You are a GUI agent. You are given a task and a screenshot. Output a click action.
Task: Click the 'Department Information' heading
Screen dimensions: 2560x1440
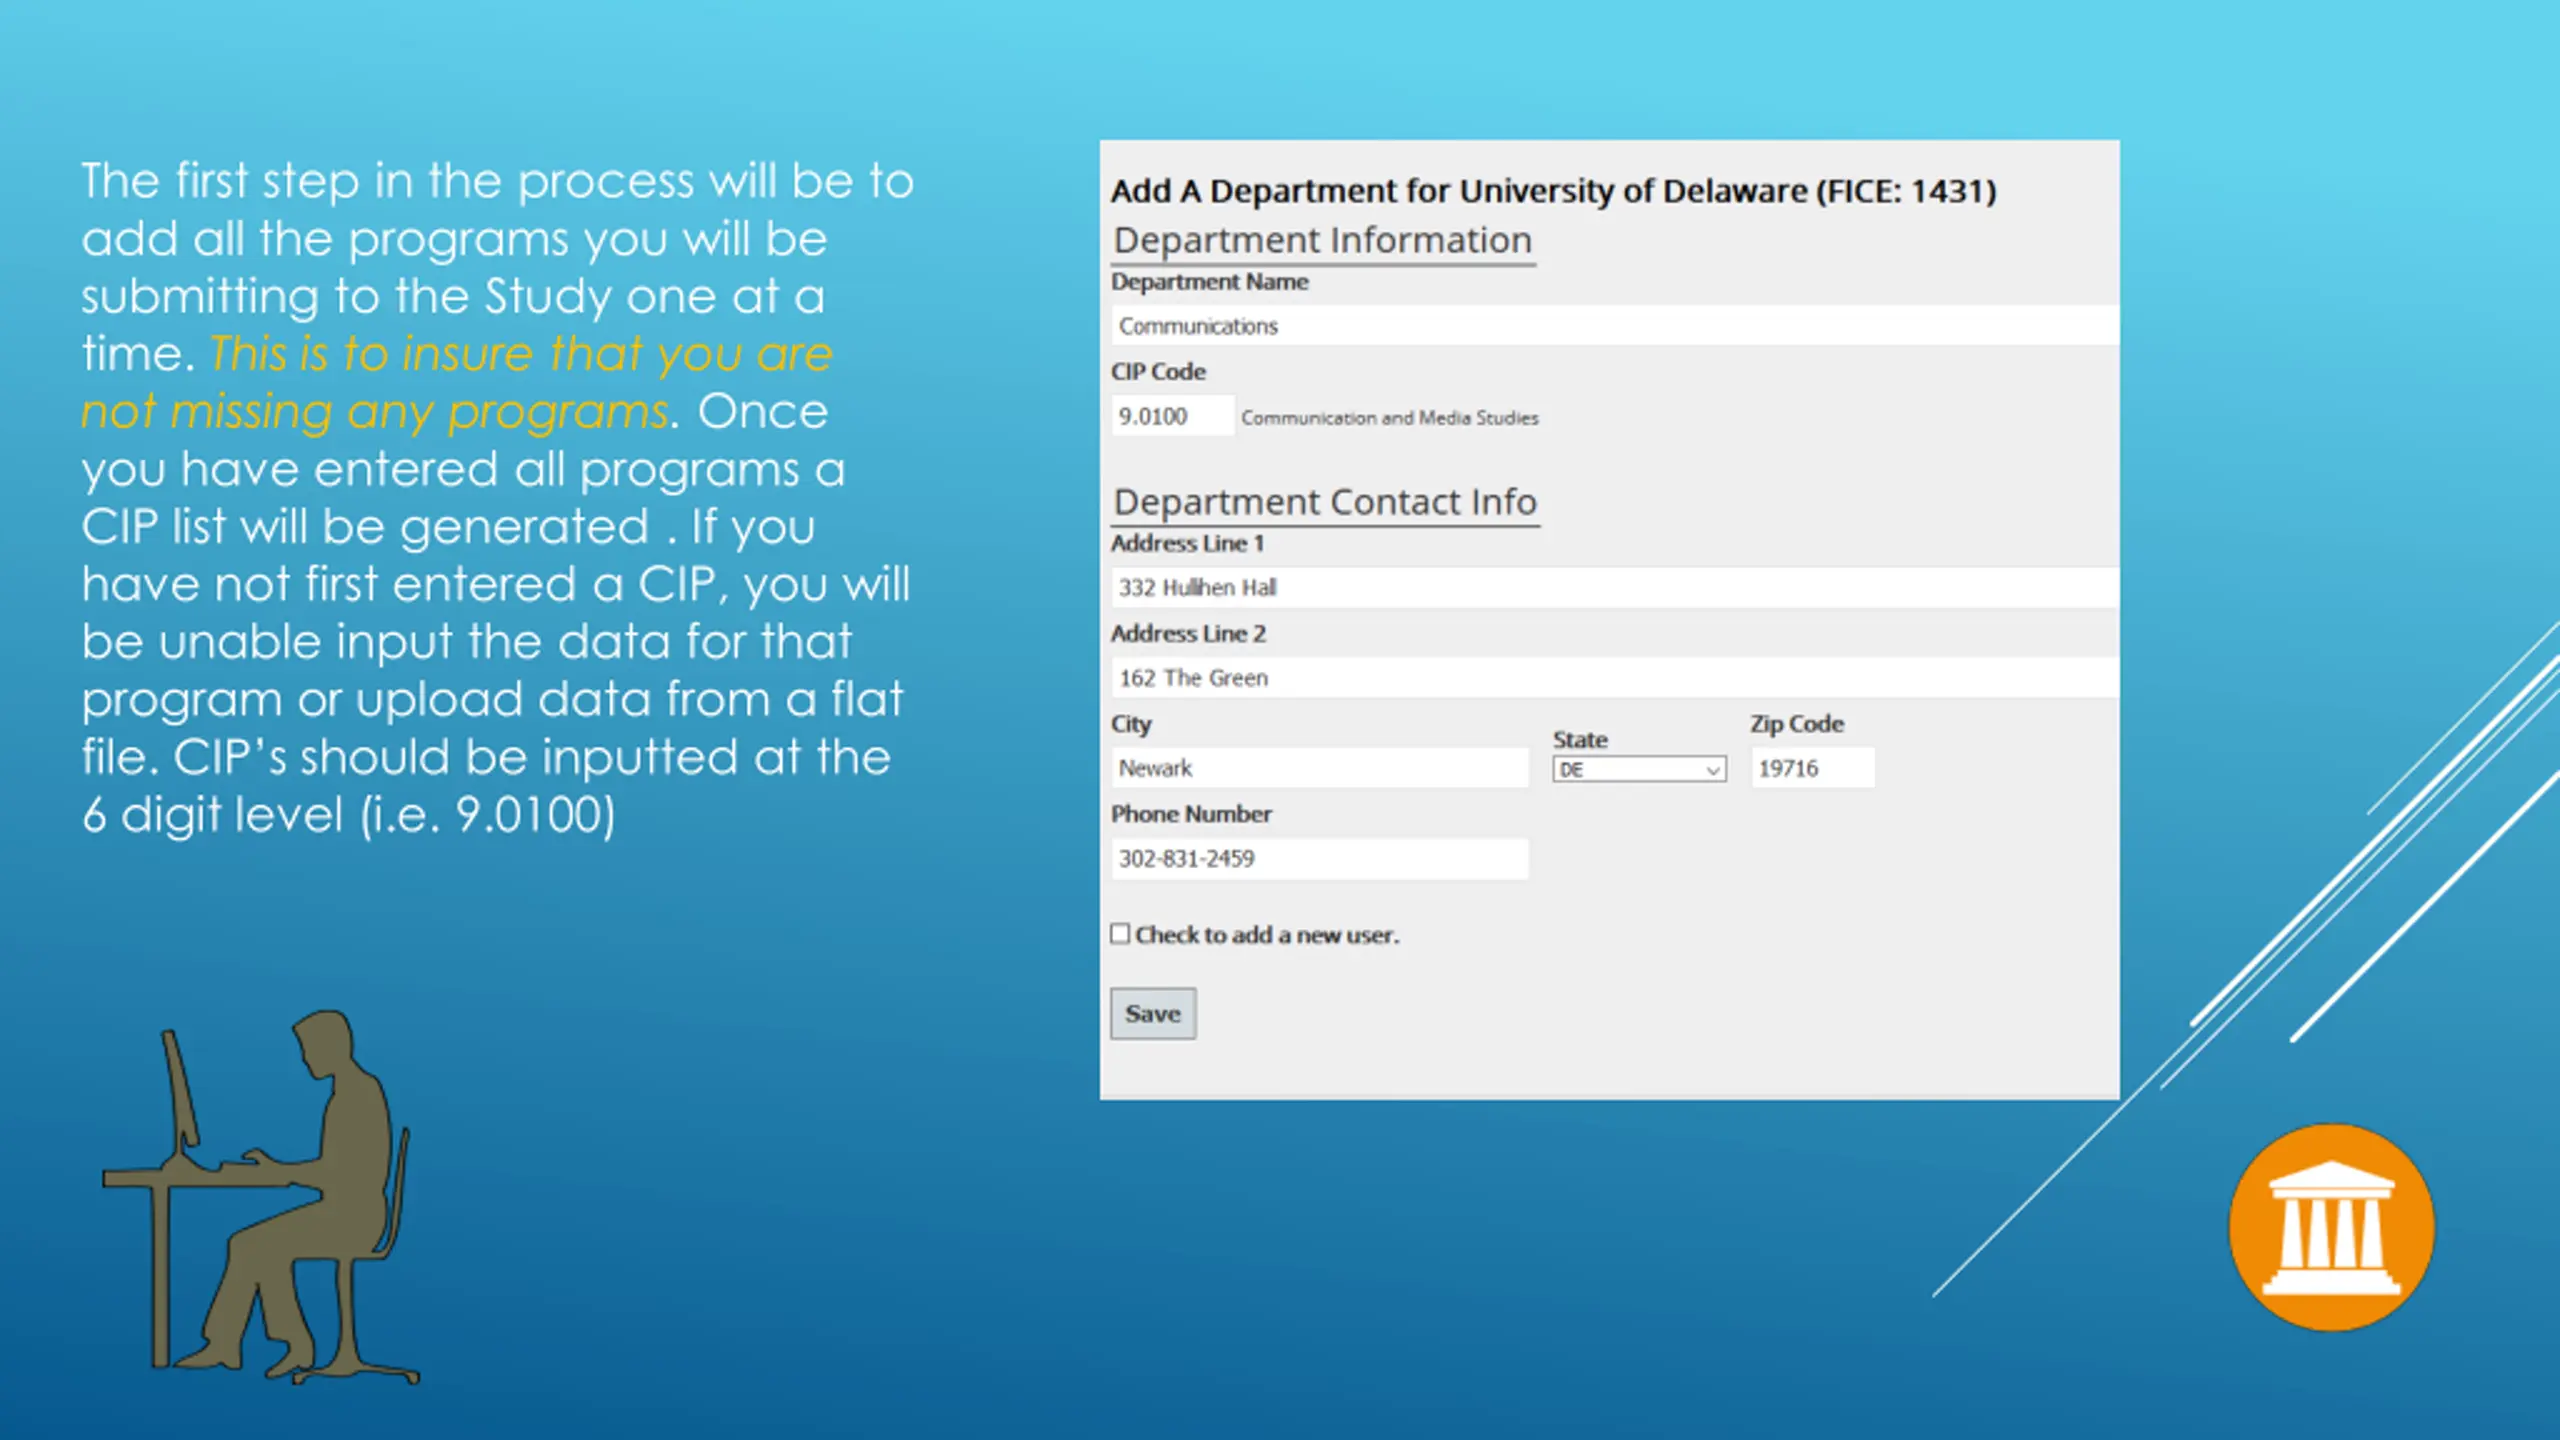[1323, 241]
